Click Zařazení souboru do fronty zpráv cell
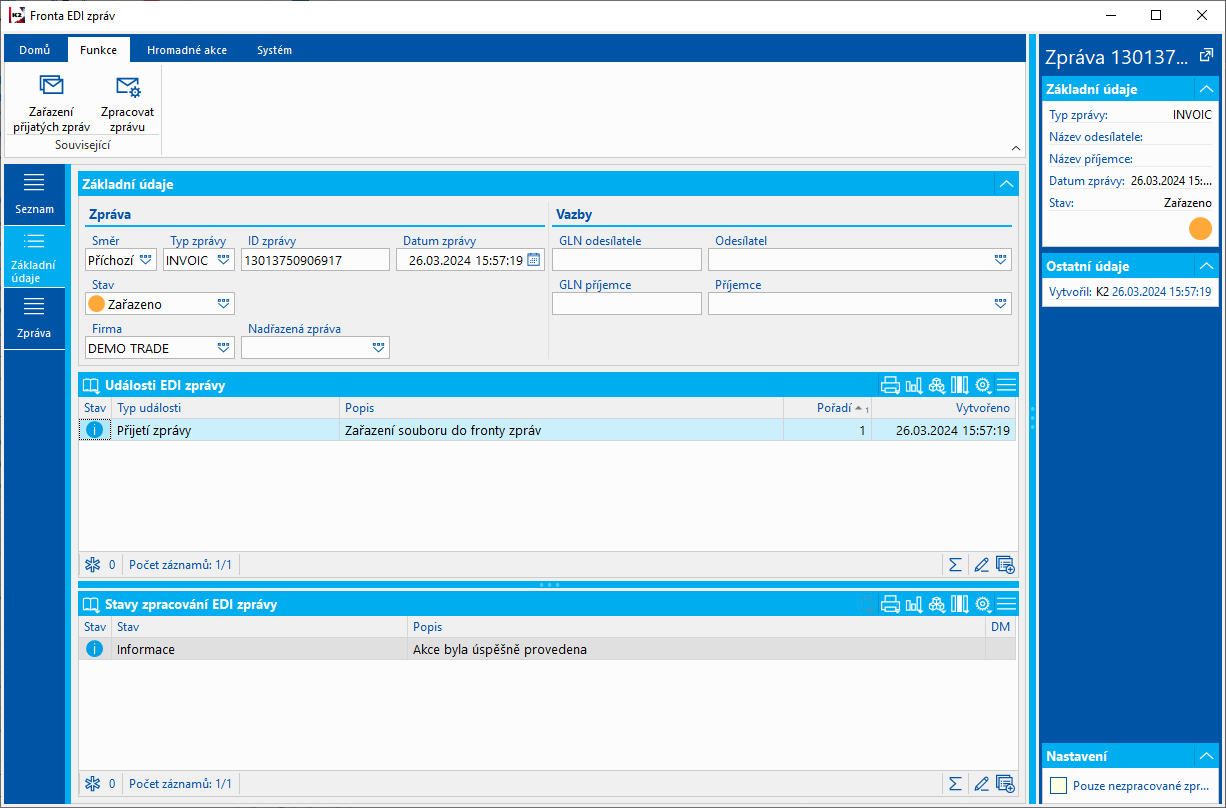Viewport: 1226px width, 808px height. point(562,430)
